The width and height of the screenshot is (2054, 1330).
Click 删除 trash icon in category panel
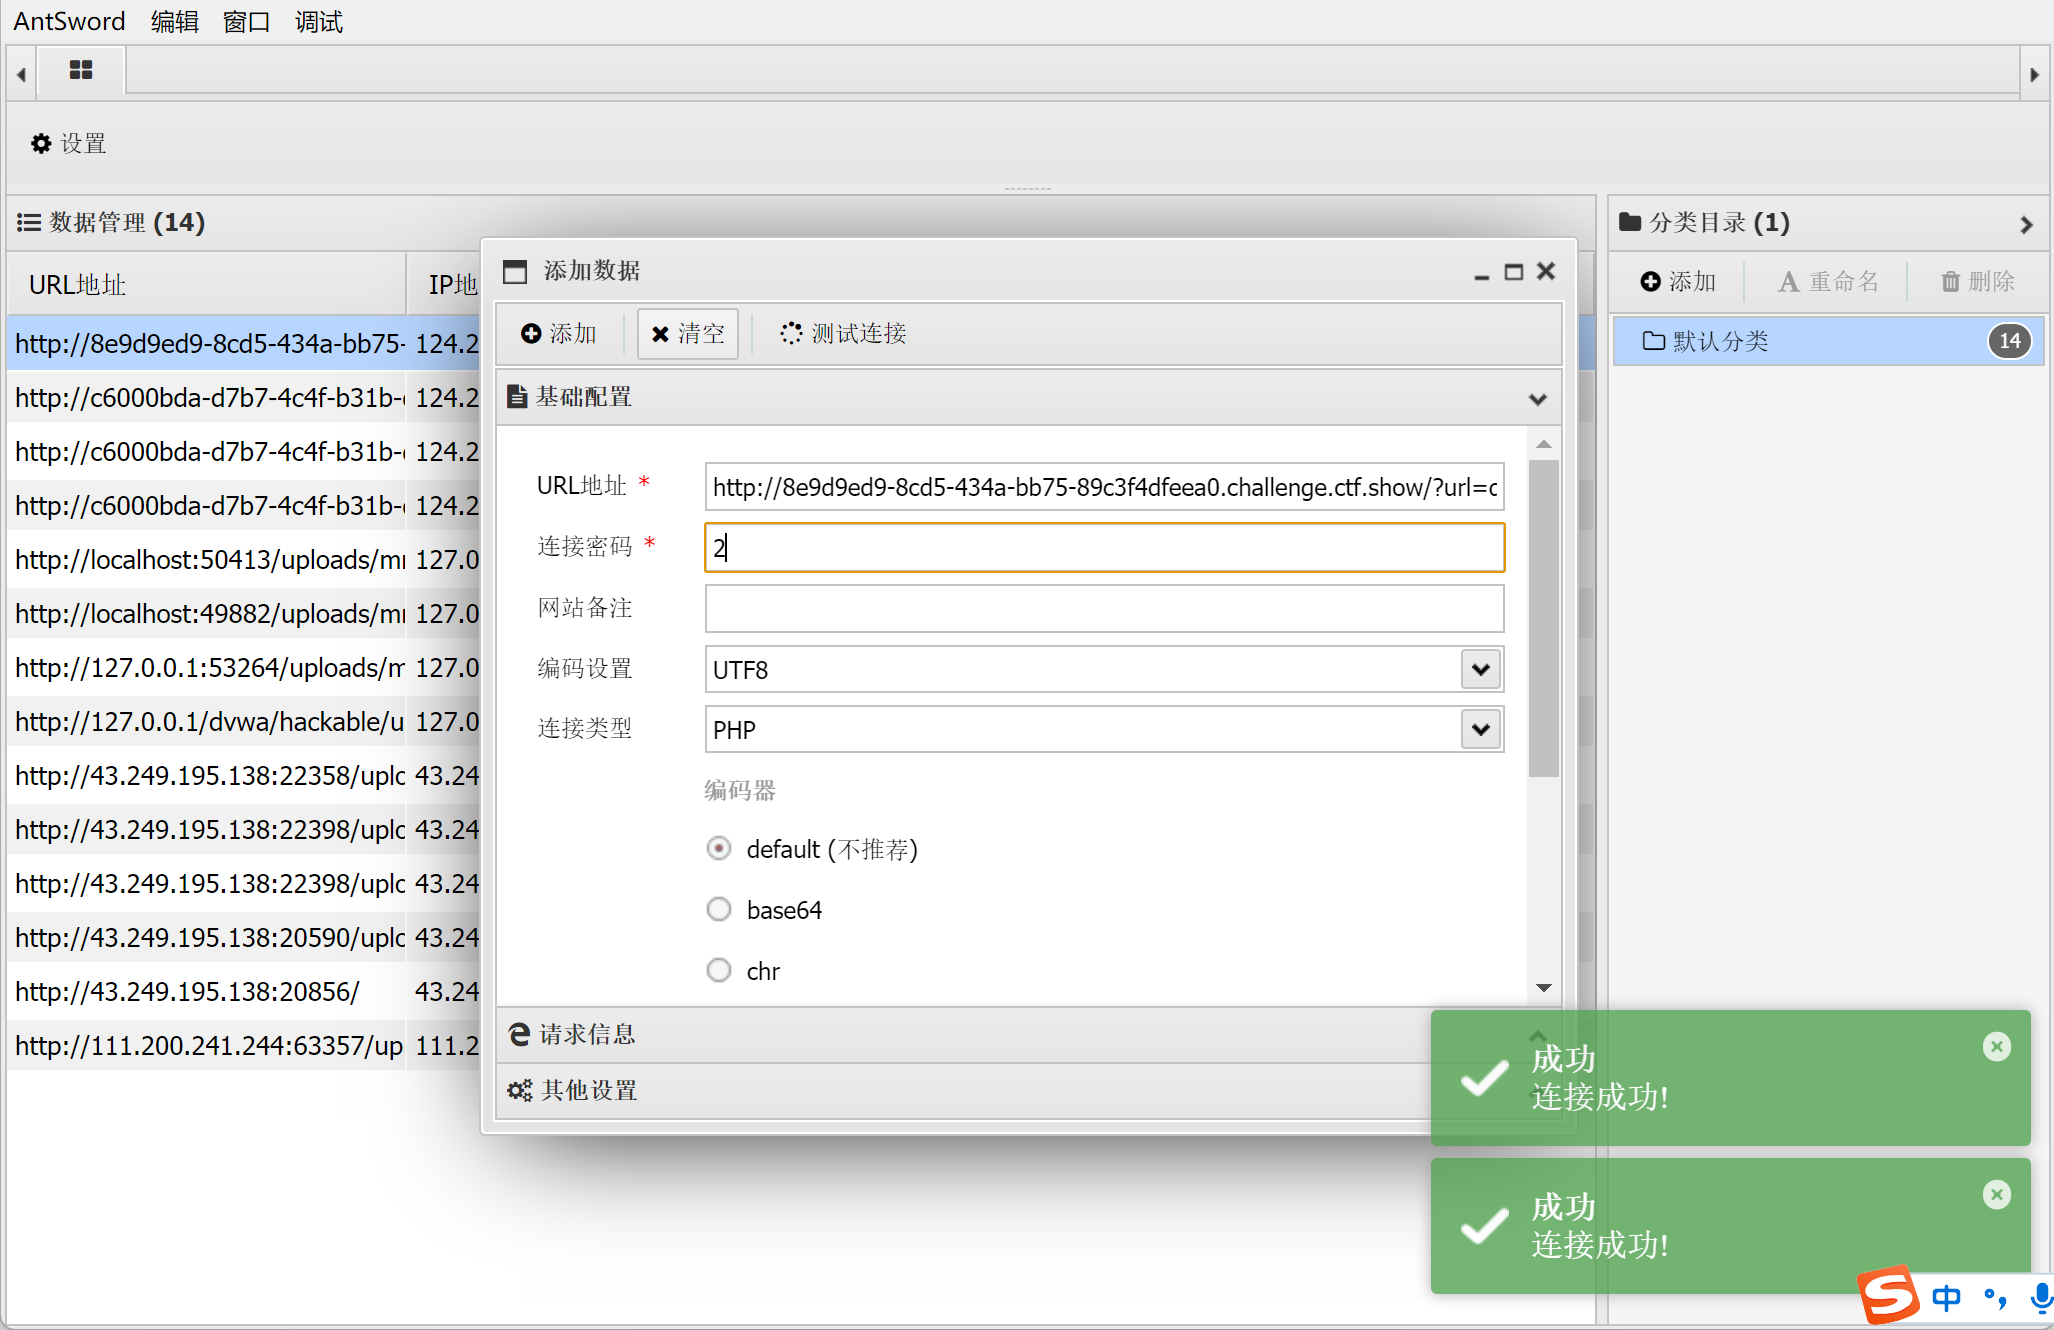click(1950, 282)
